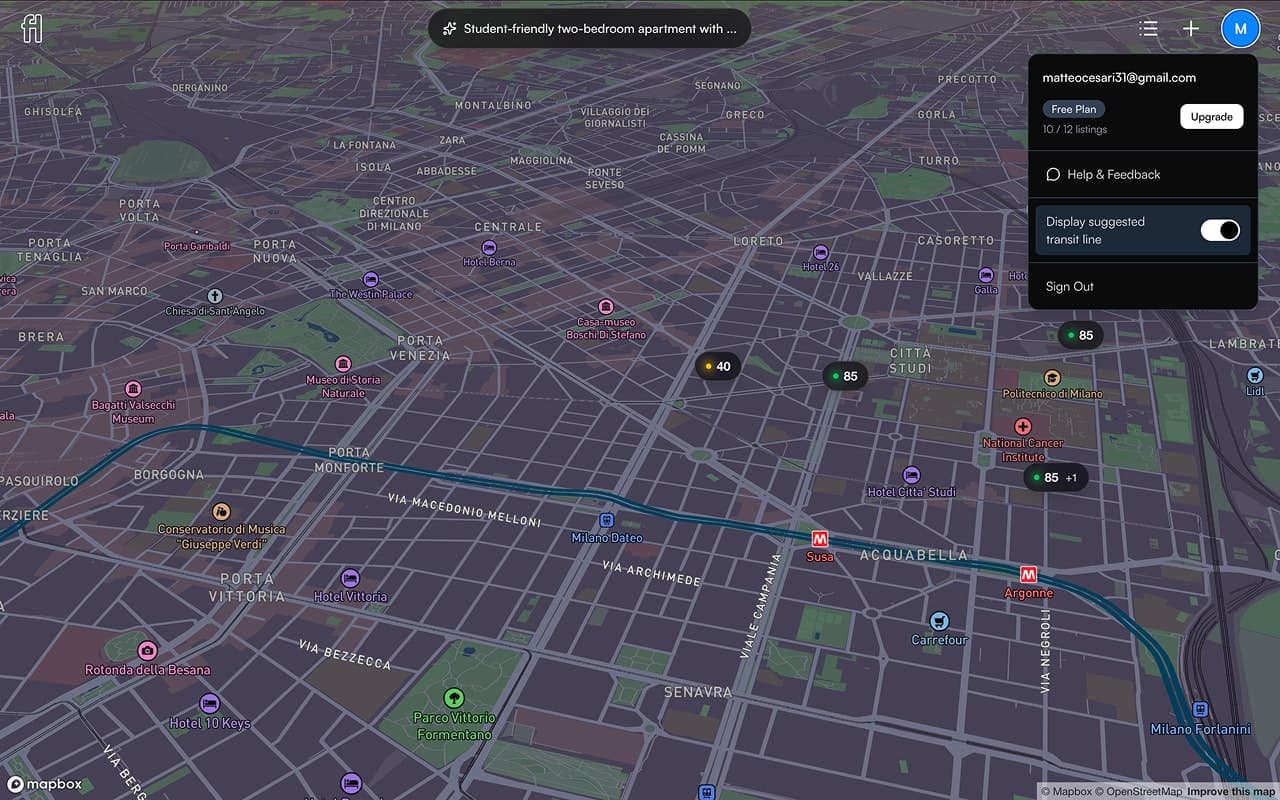Screen dimensions: 1280x800
Task: Click the app logo in top-left corner
Action: click(31, 29)
